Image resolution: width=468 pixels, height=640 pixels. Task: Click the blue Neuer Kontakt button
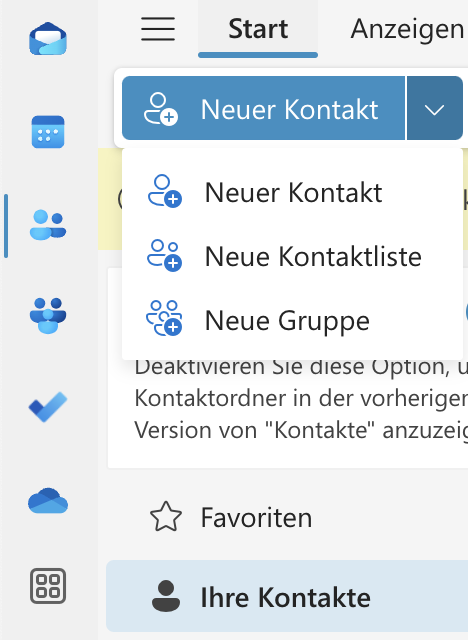pos(264,108)
